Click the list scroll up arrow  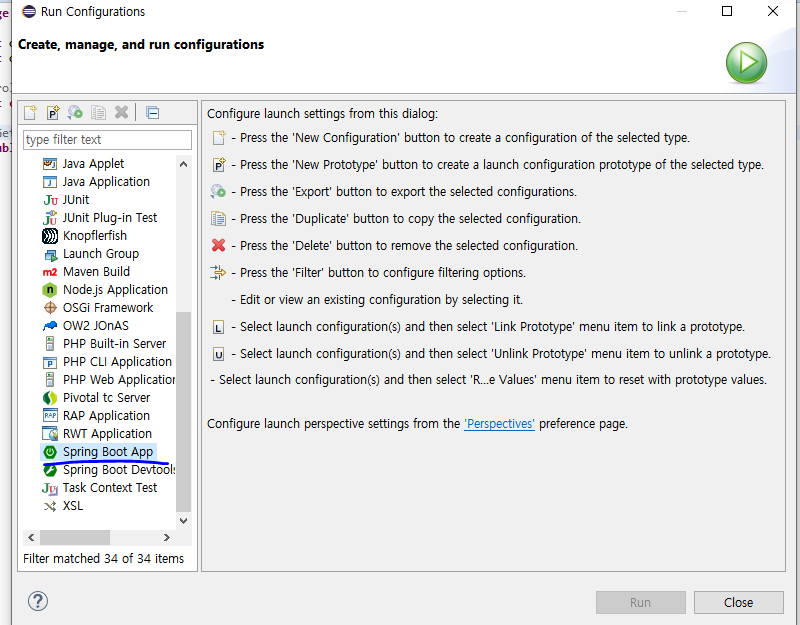coord(184,164)
